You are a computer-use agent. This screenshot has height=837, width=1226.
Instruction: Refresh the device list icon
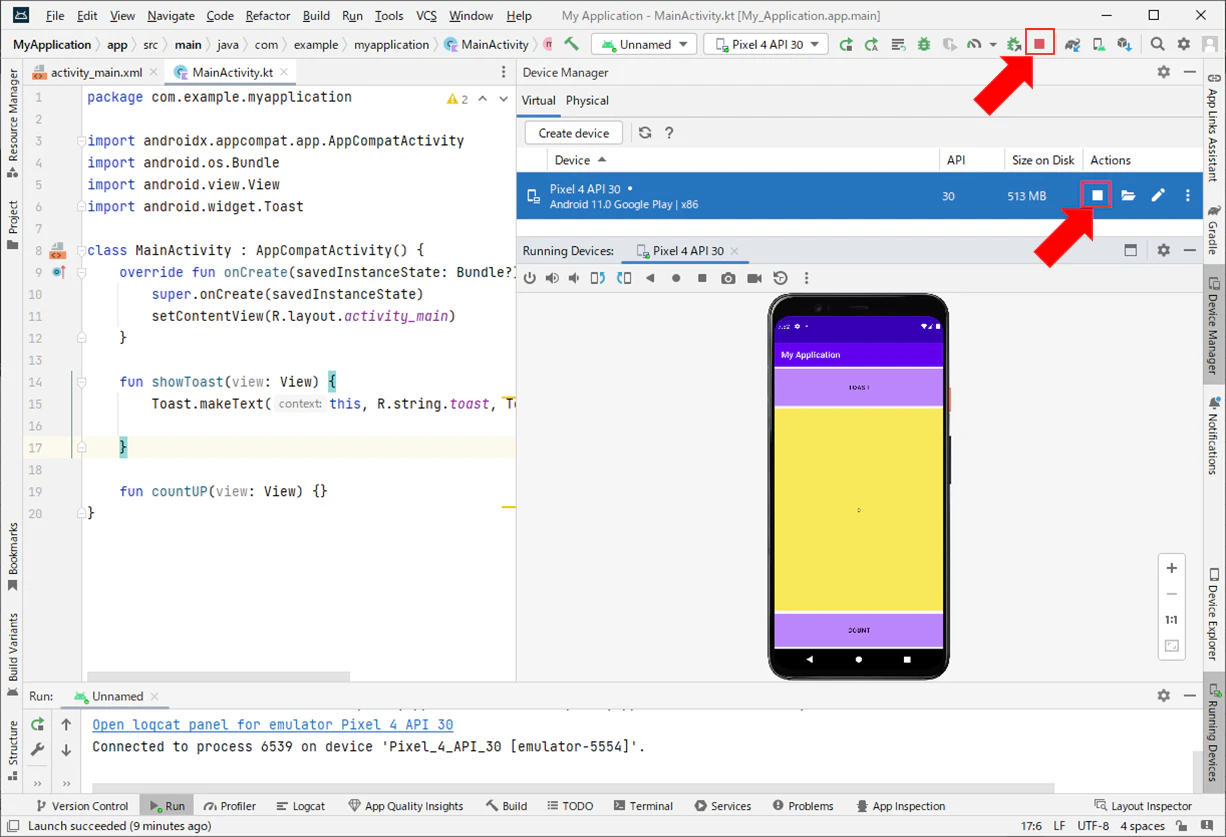click(645, 133)
